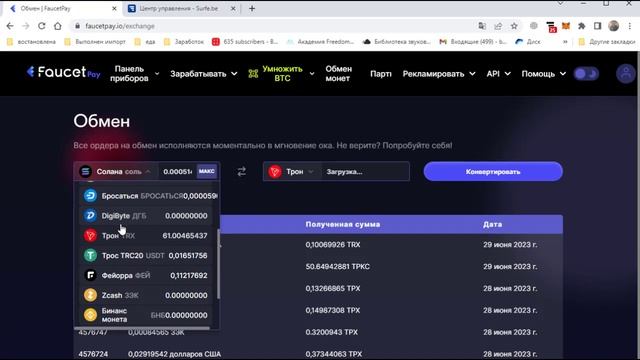640x360 pixels.
Task: Open the Party nav item
Action: [380, 74]
